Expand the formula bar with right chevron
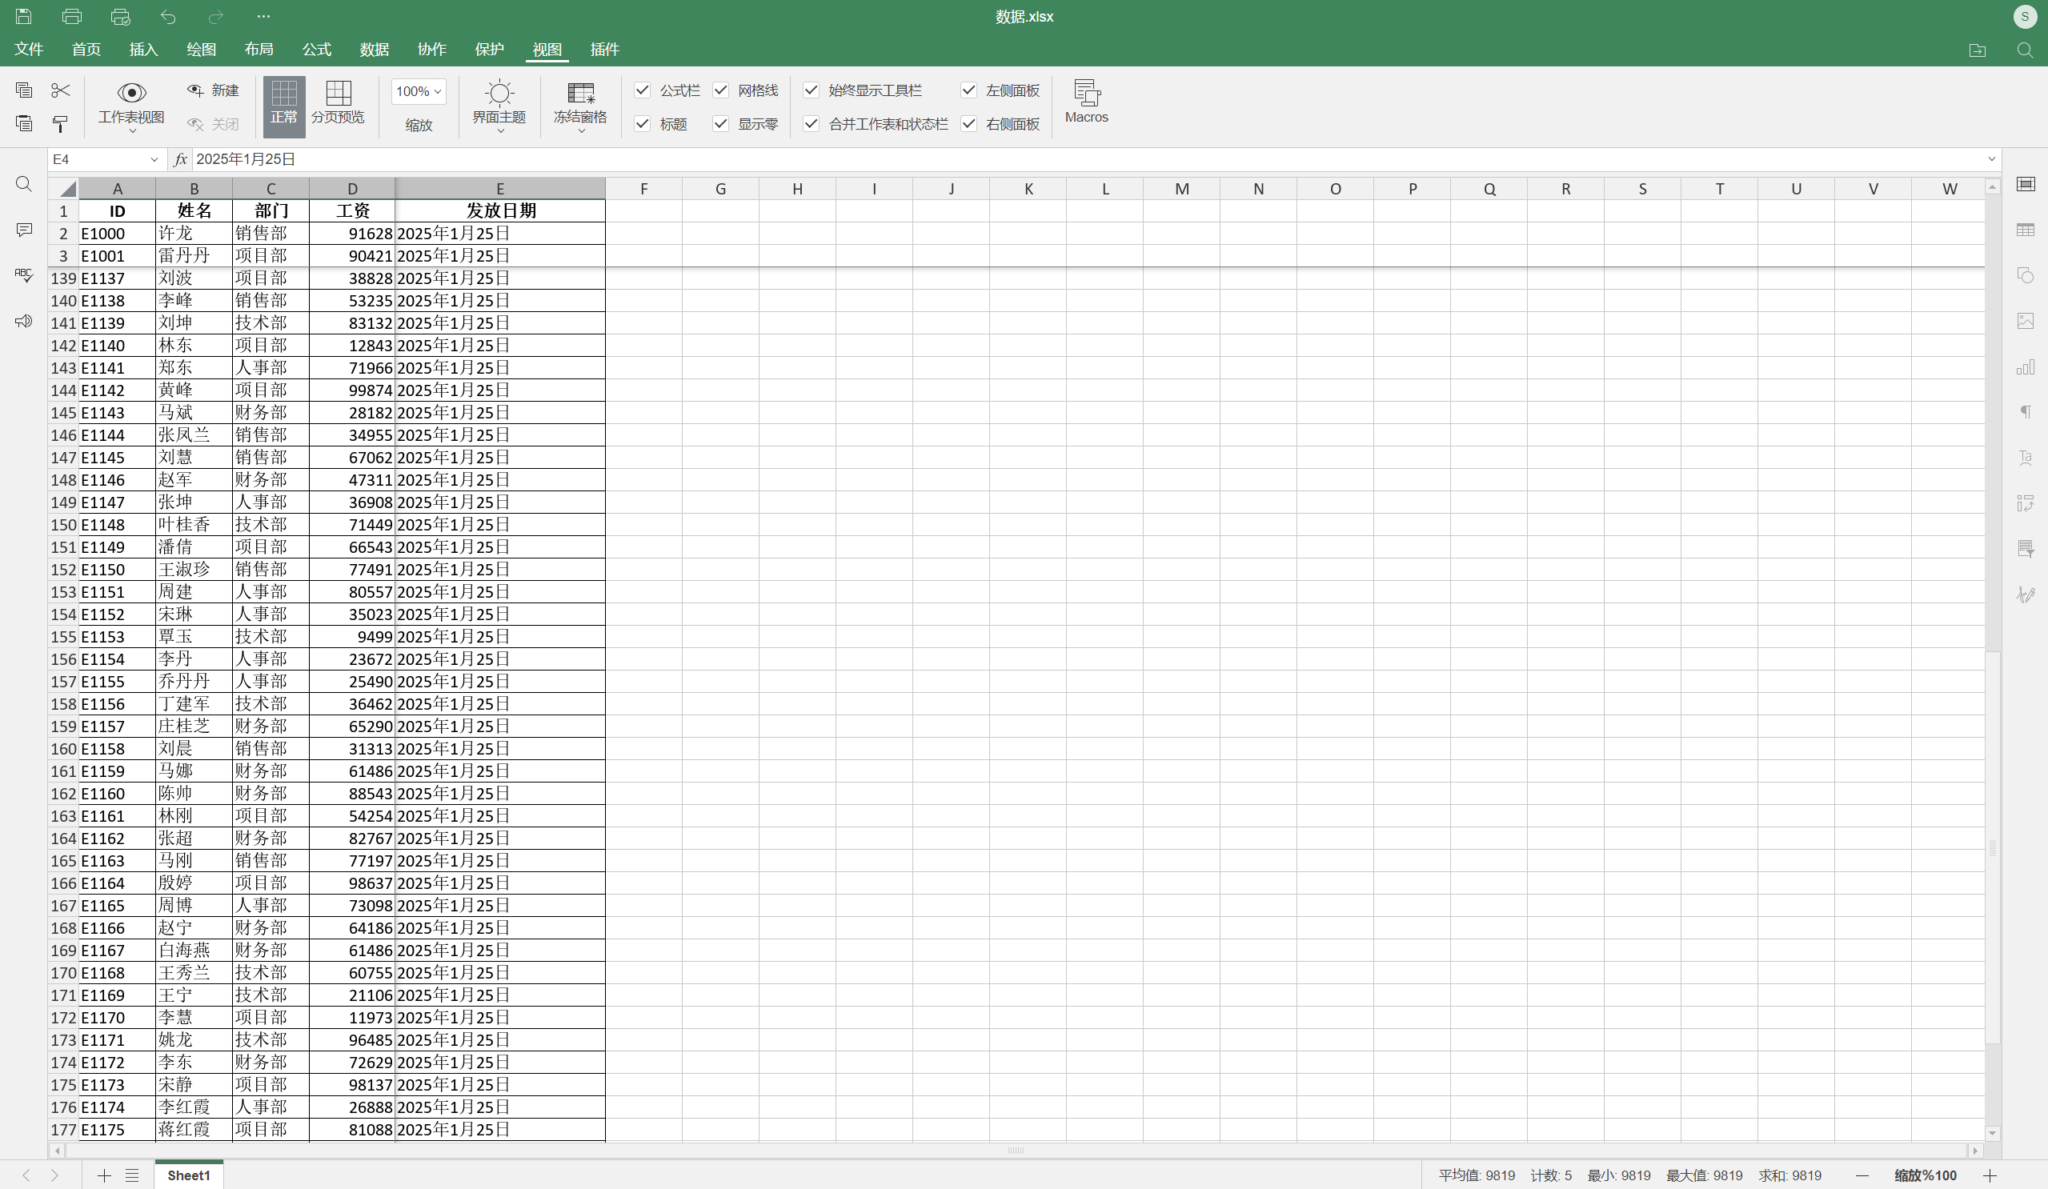2048x1189 pixels. (x=1991, y=159)
